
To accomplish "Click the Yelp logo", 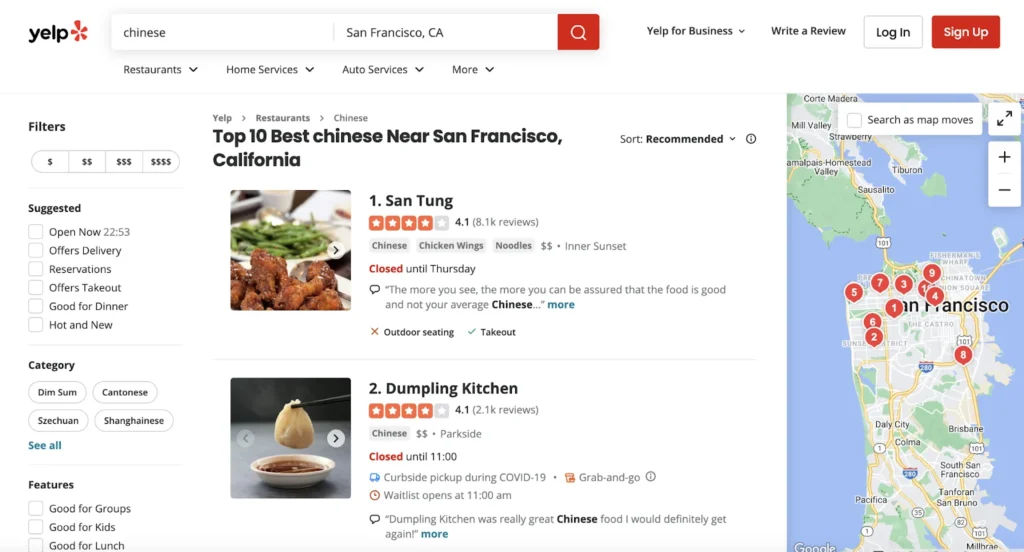I will coord(58,32).
